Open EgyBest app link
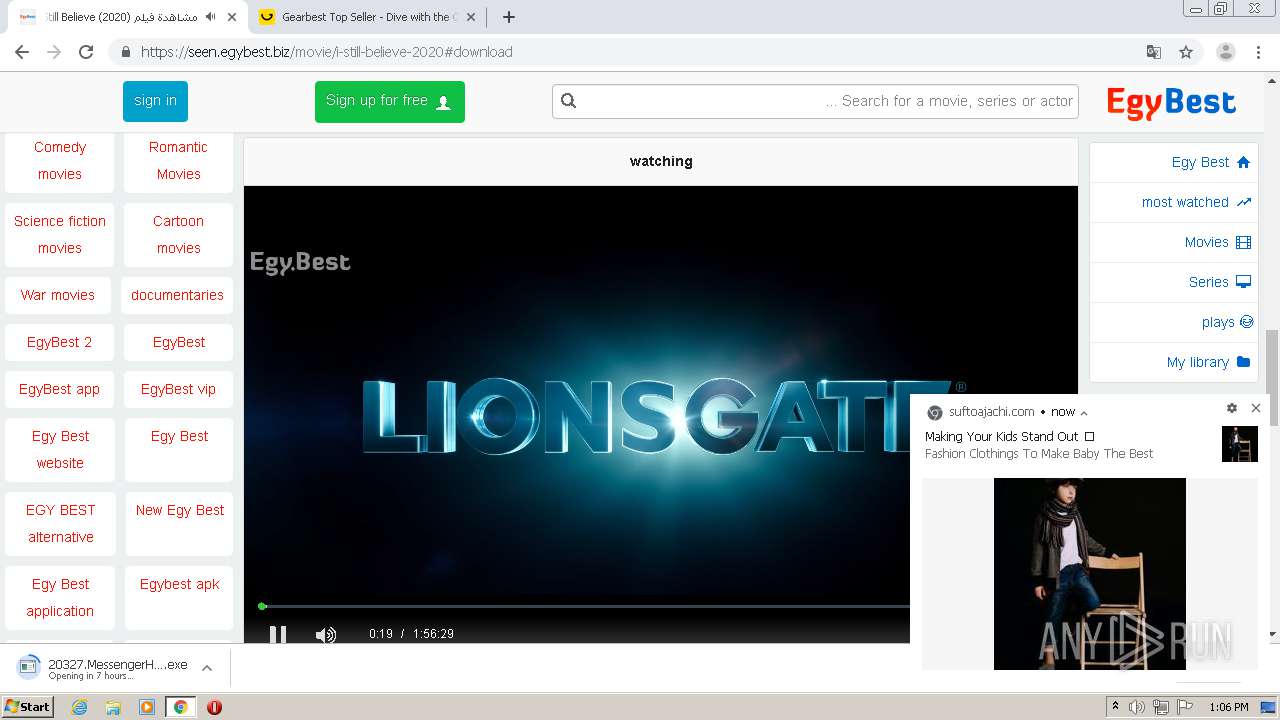 60,389
